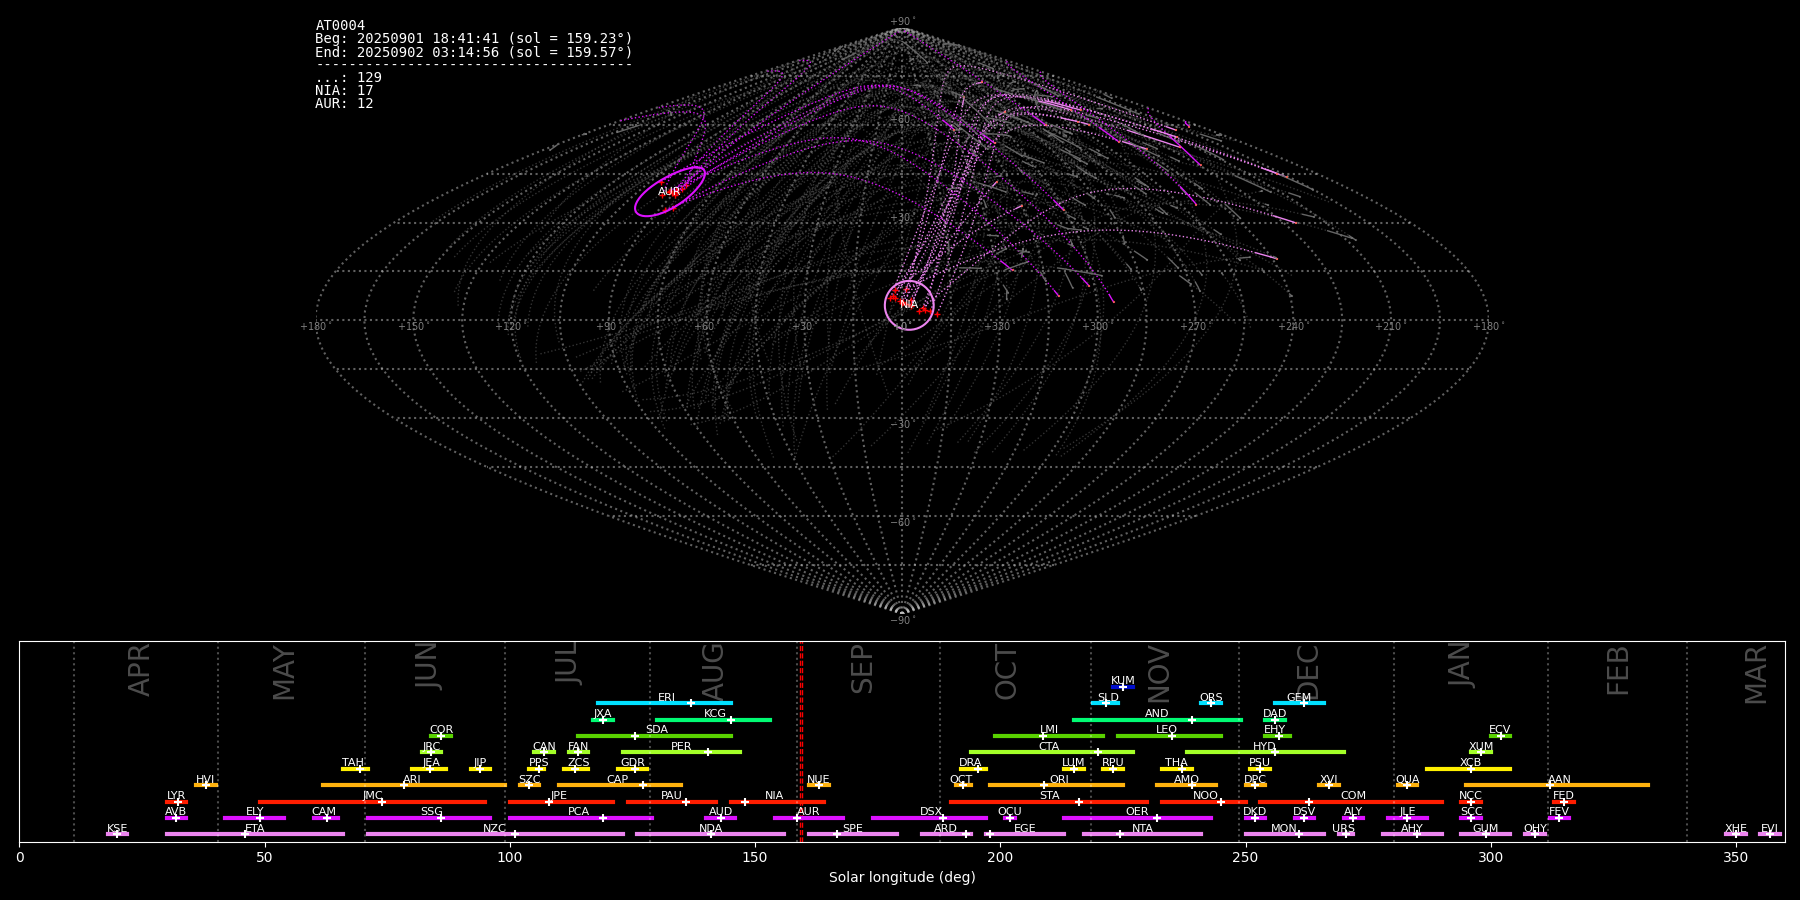Screen dimensions: 1800x900
Task: Click the pink XHE bar near March
Action: 1736,834
